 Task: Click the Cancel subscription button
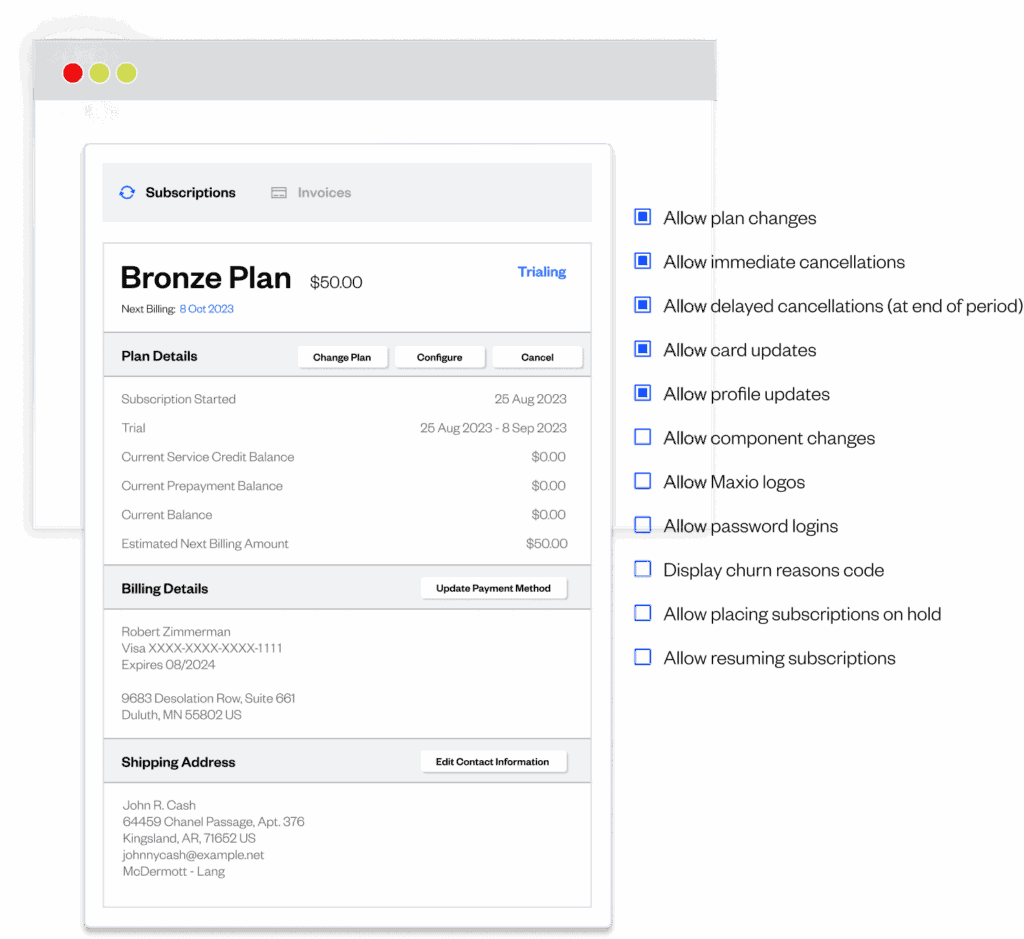(x=537, y=357)
